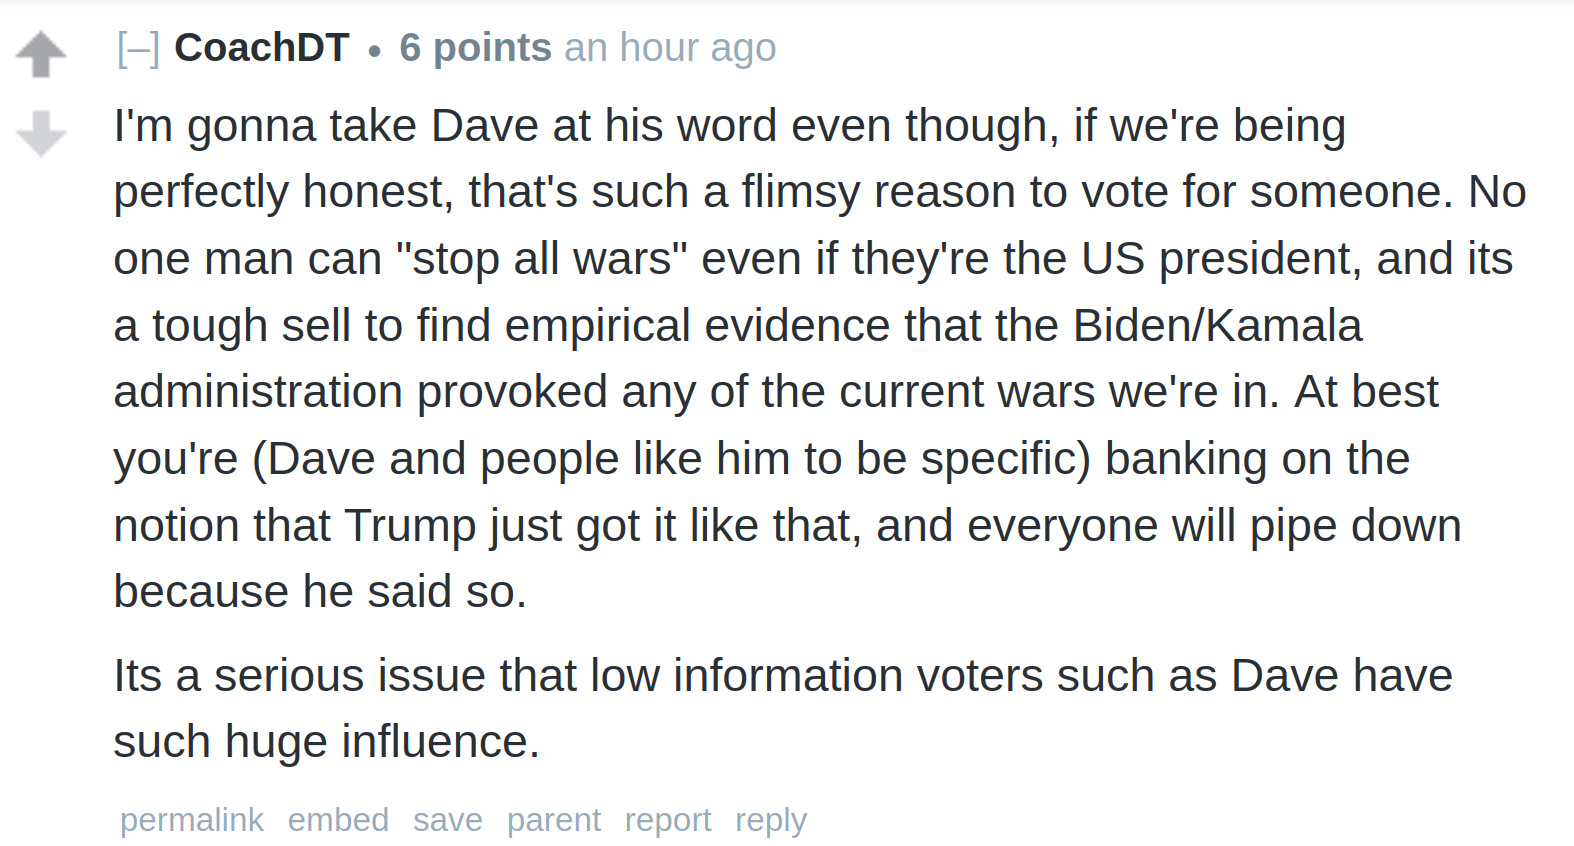Click the phrase 'such huge influence.'
This screenshot has width=1574, height=846.
(x=327, y=742)
